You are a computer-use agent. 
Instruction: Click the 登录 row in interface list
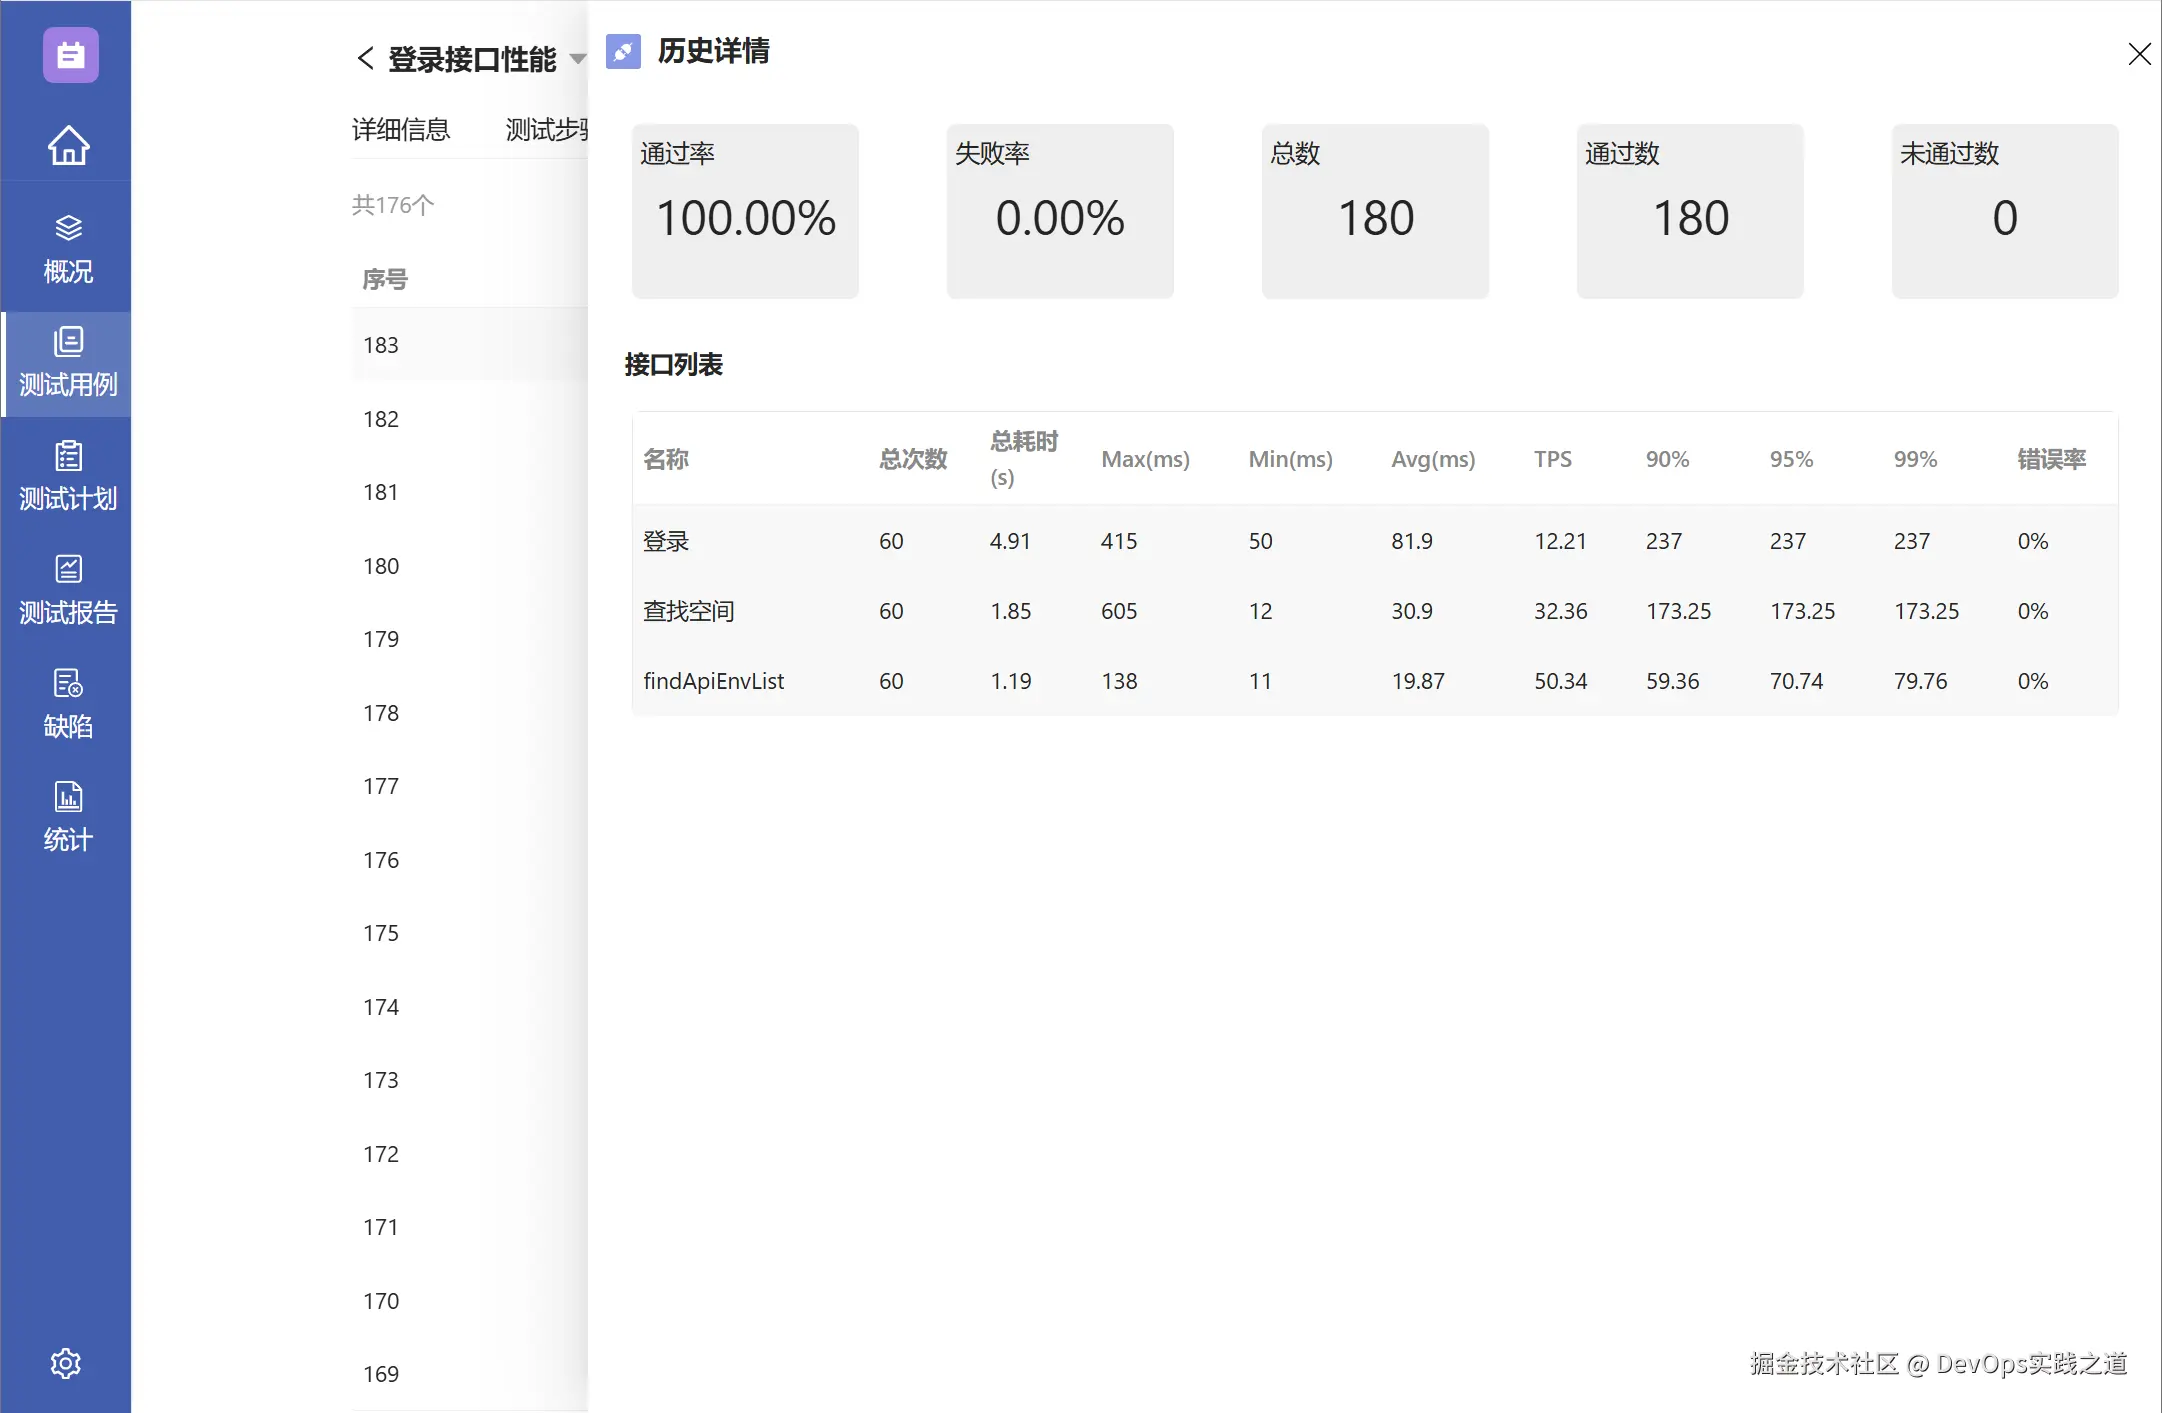(666, 541)
